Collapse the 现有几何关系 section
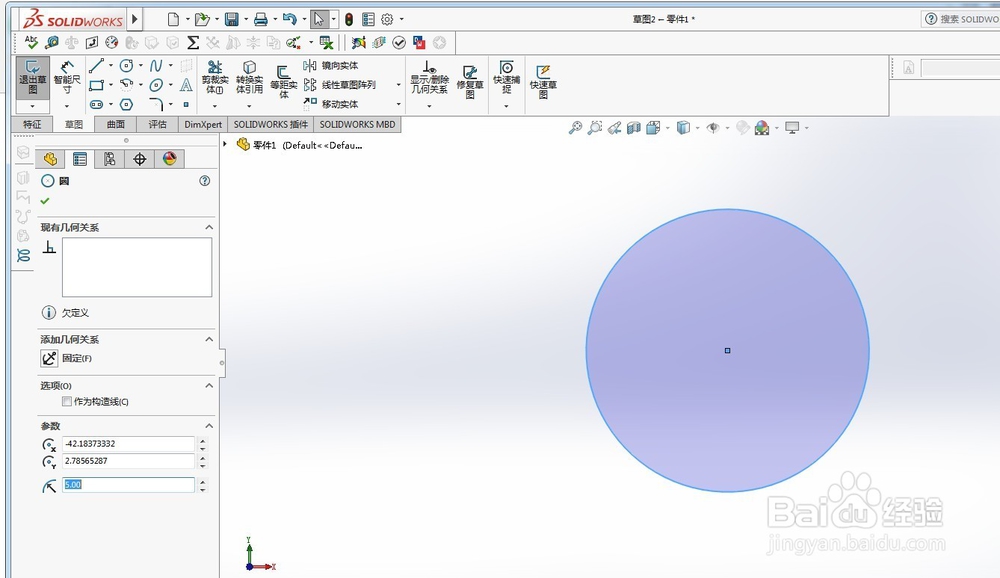 tap(209, 227)
